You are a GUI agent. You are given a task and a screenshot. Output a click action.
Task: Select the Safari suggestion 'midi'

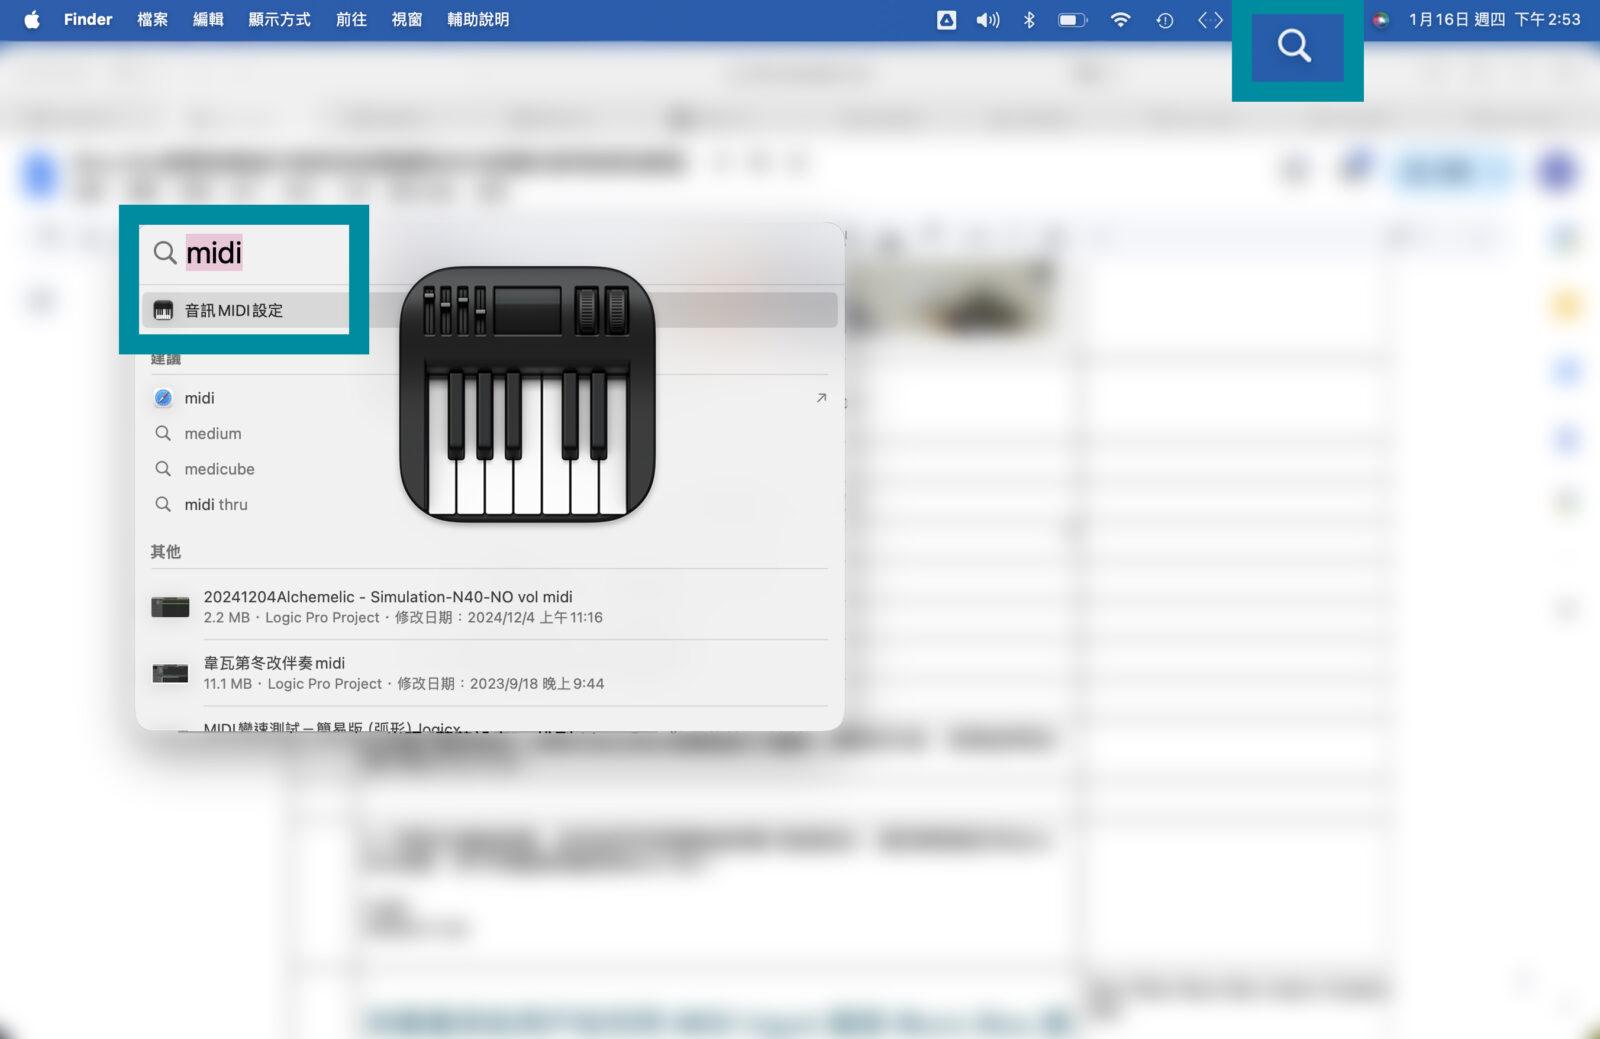coord(199,398)
